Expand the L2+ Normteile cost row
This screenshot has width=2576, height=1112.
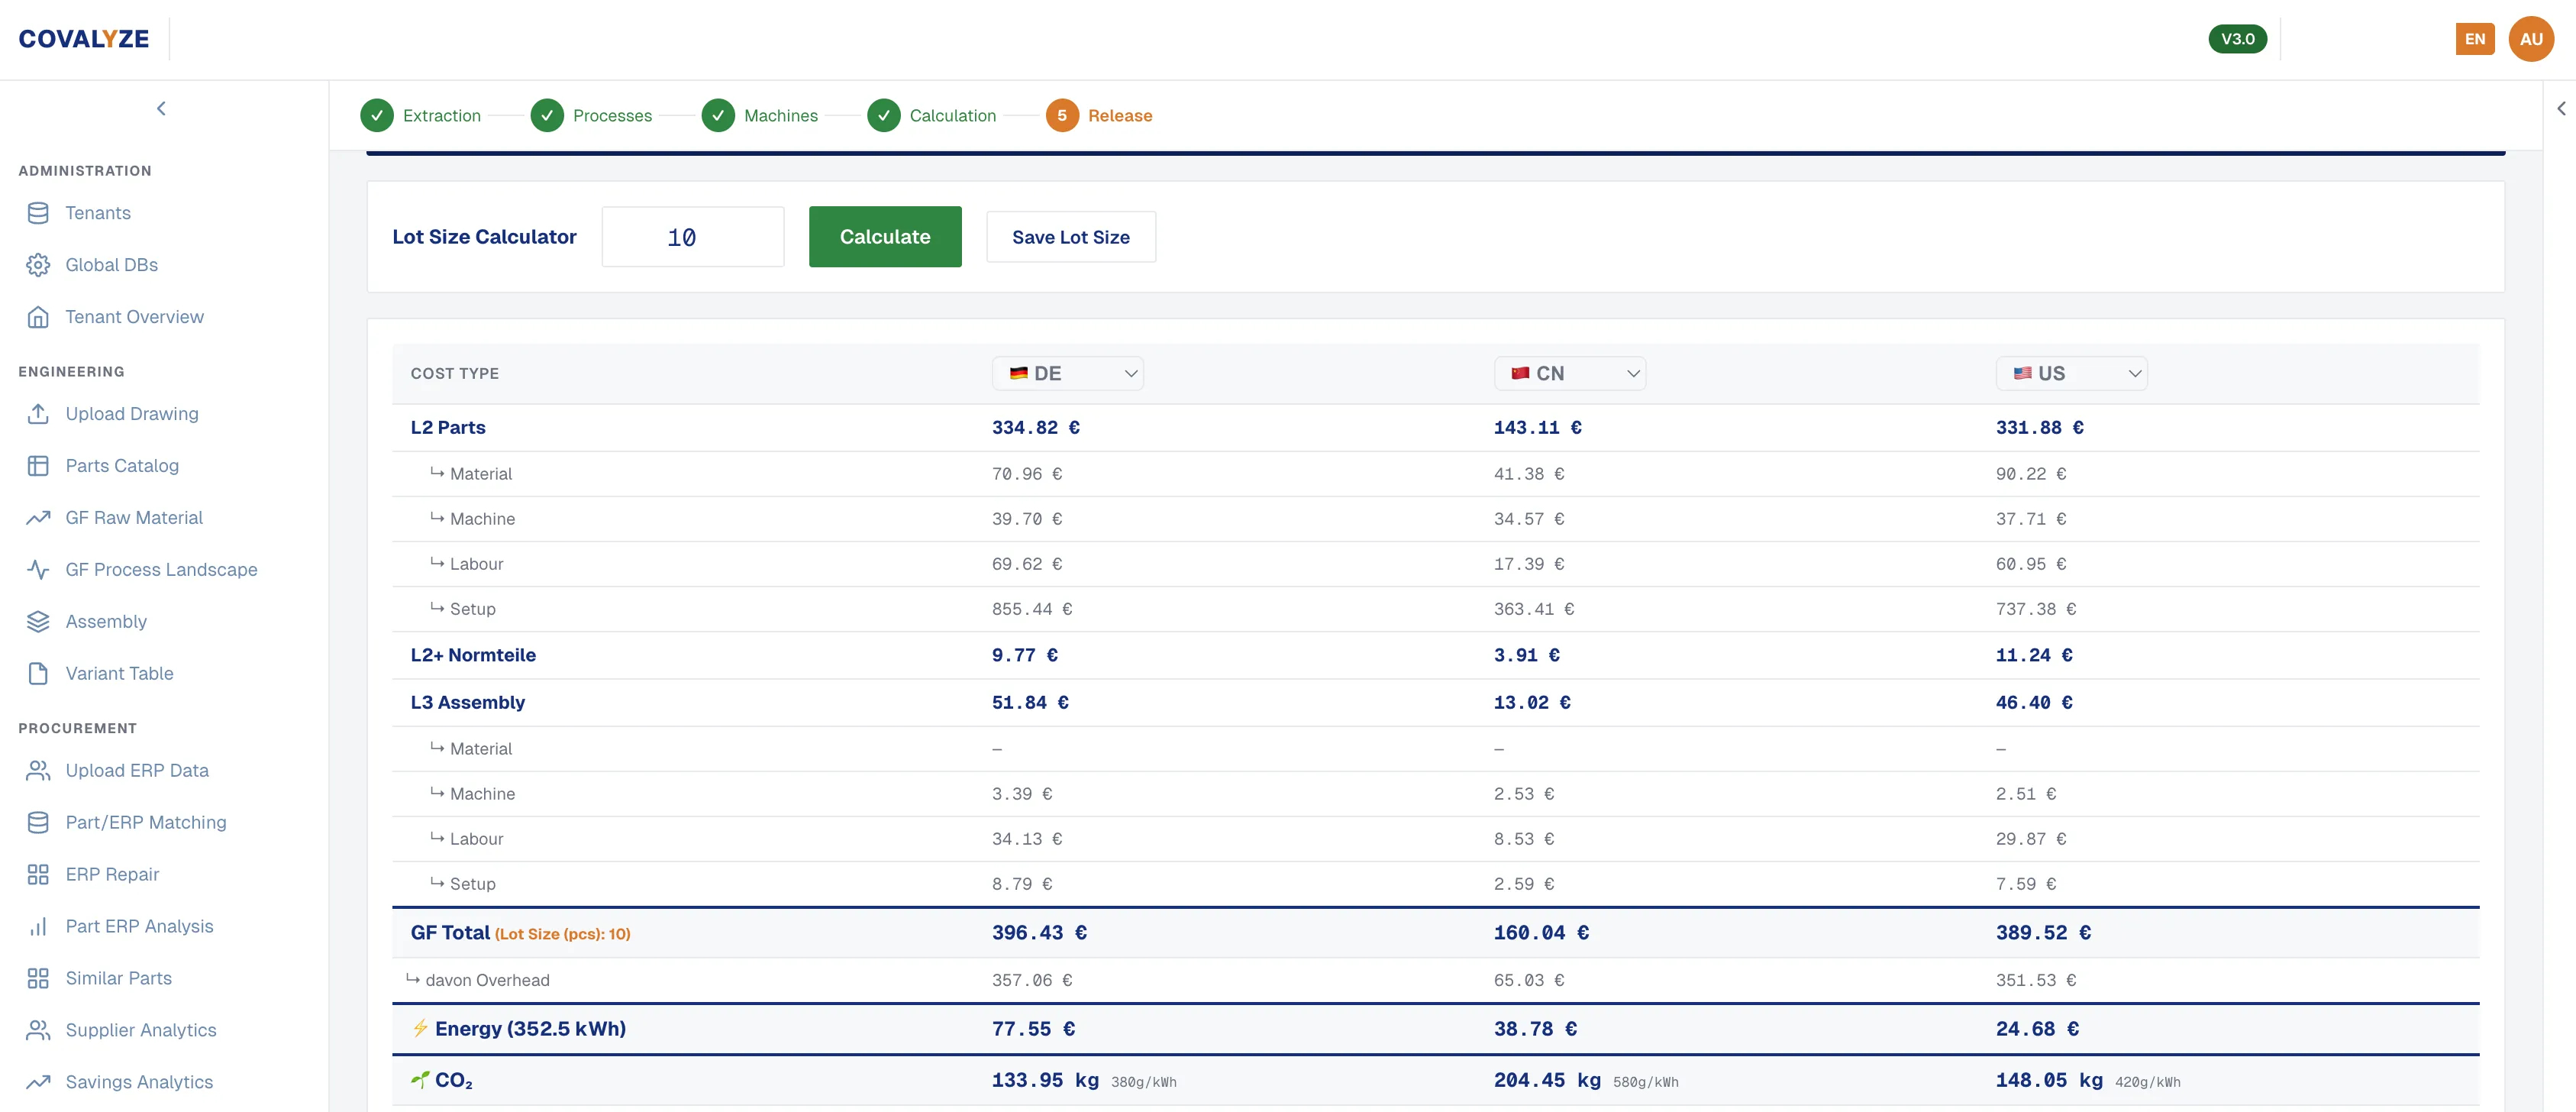pyautogui.click(x=1435, y=656)
